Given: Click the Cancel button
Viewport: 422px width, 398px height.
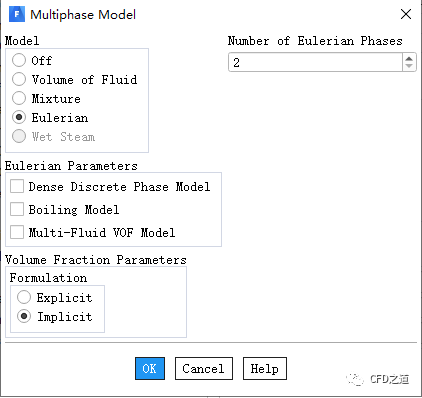Looking at the screenshot, I should 204,368.
